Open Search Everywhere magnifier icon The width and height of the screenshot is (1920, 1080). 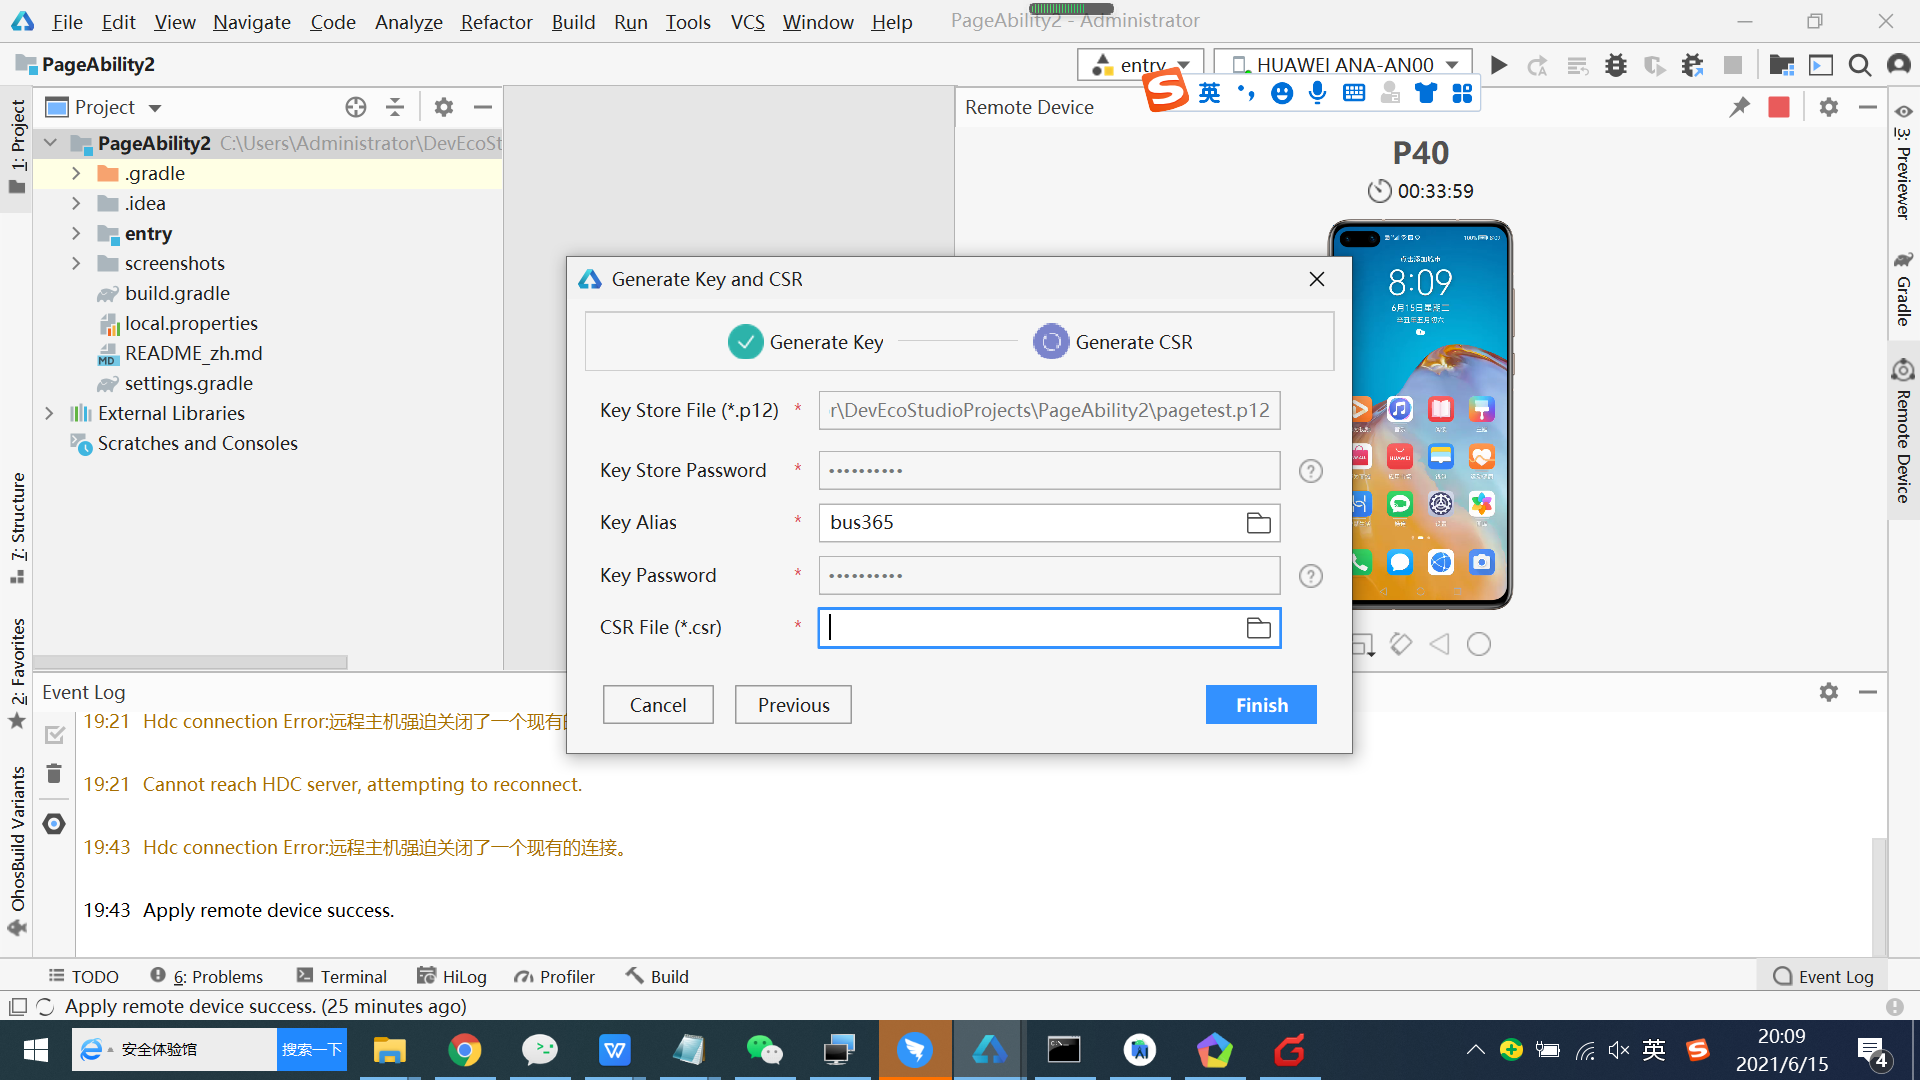tap(1859, 65)
